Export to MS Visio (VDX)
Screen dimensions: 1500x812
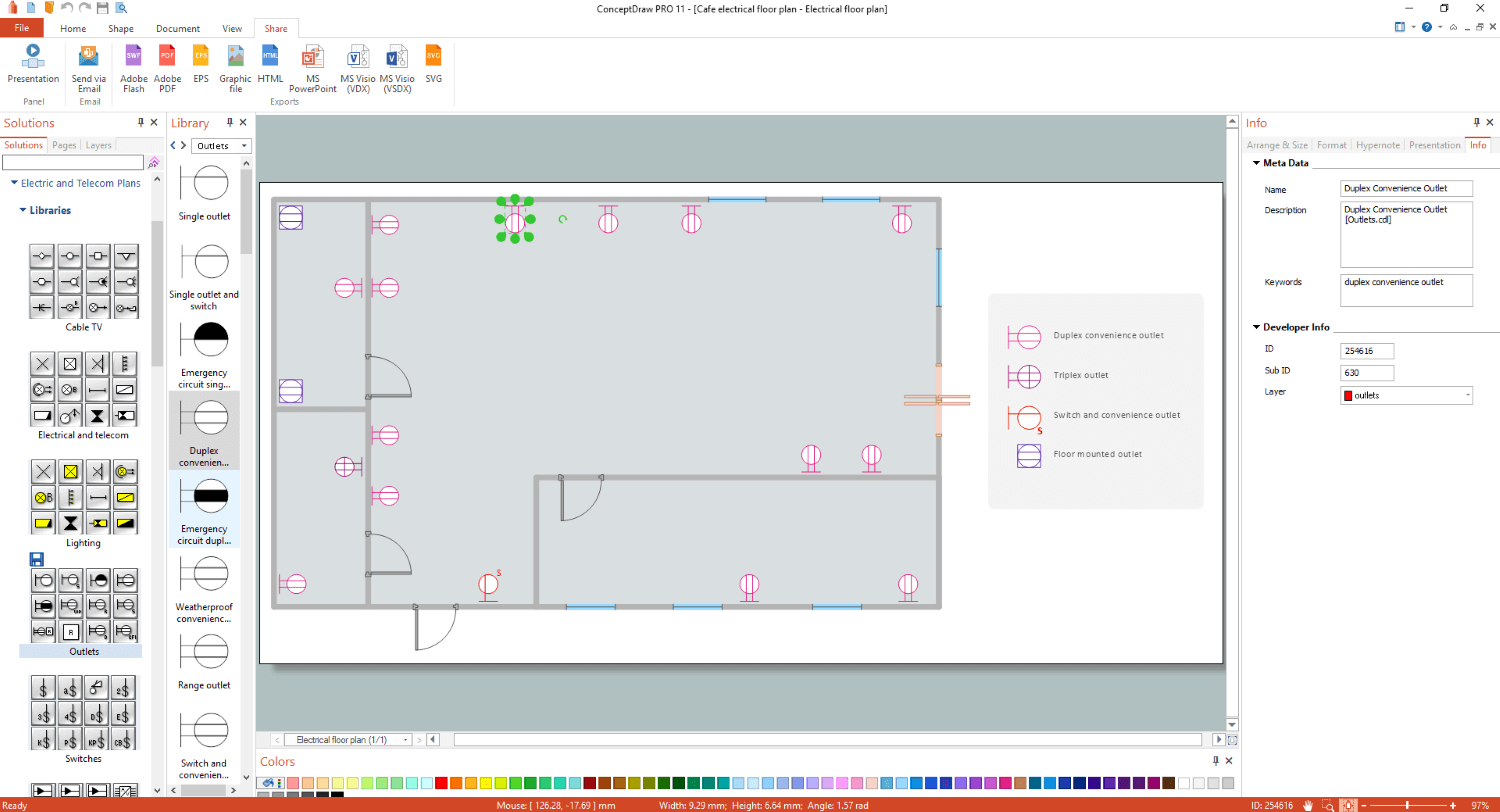tap(357, 67)
